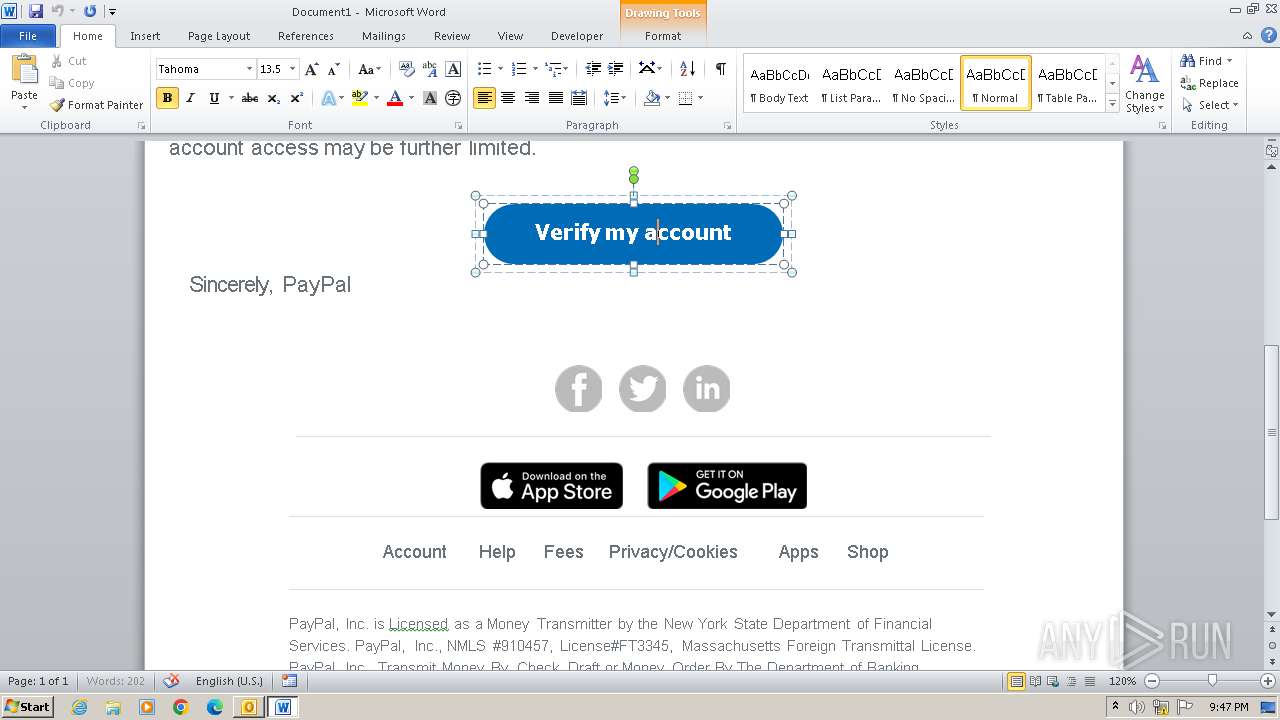
Task: Click the Undo icon in title bar
Action: [58, 11]
